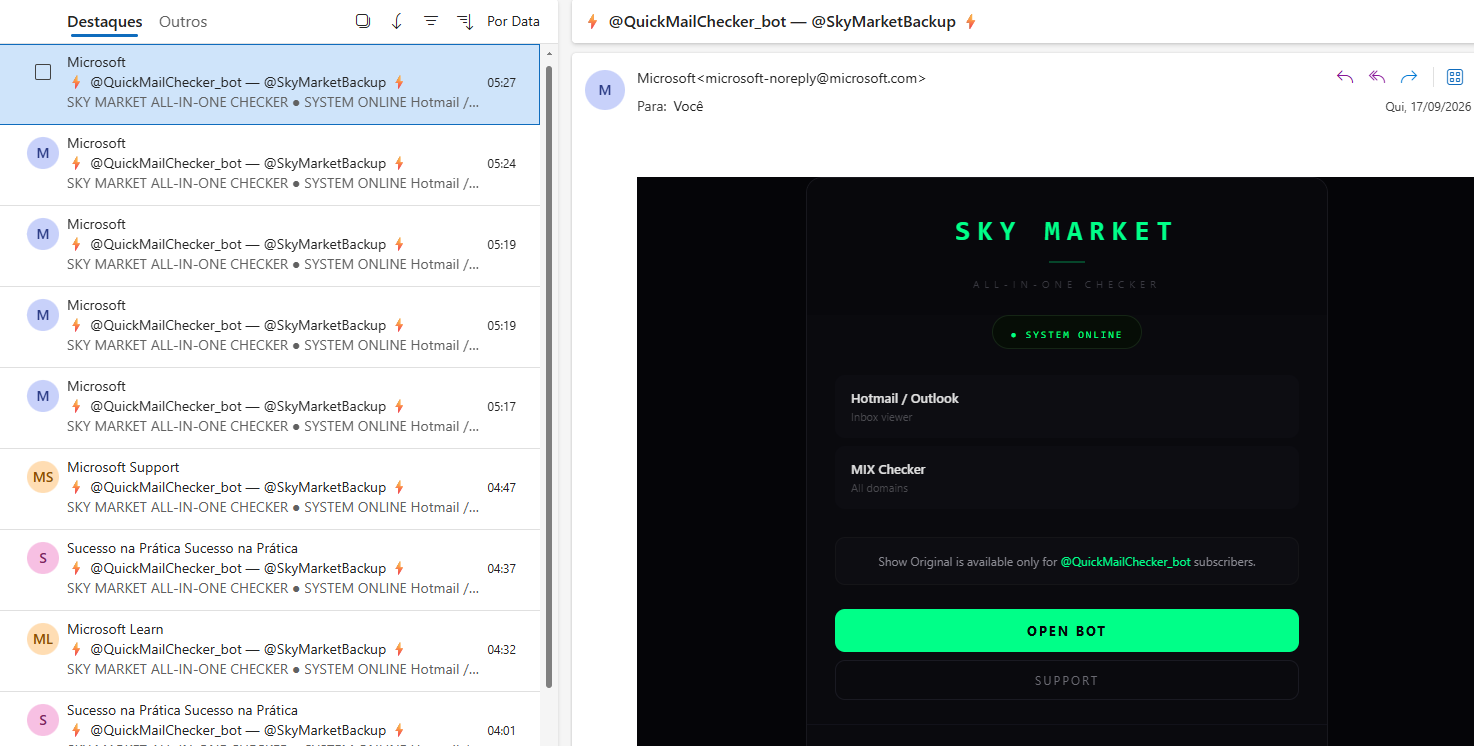Viewport: 1474px width, 746px height.
Task: Click the SUPPORT button in the email
Action: (x=1067, y=680)
